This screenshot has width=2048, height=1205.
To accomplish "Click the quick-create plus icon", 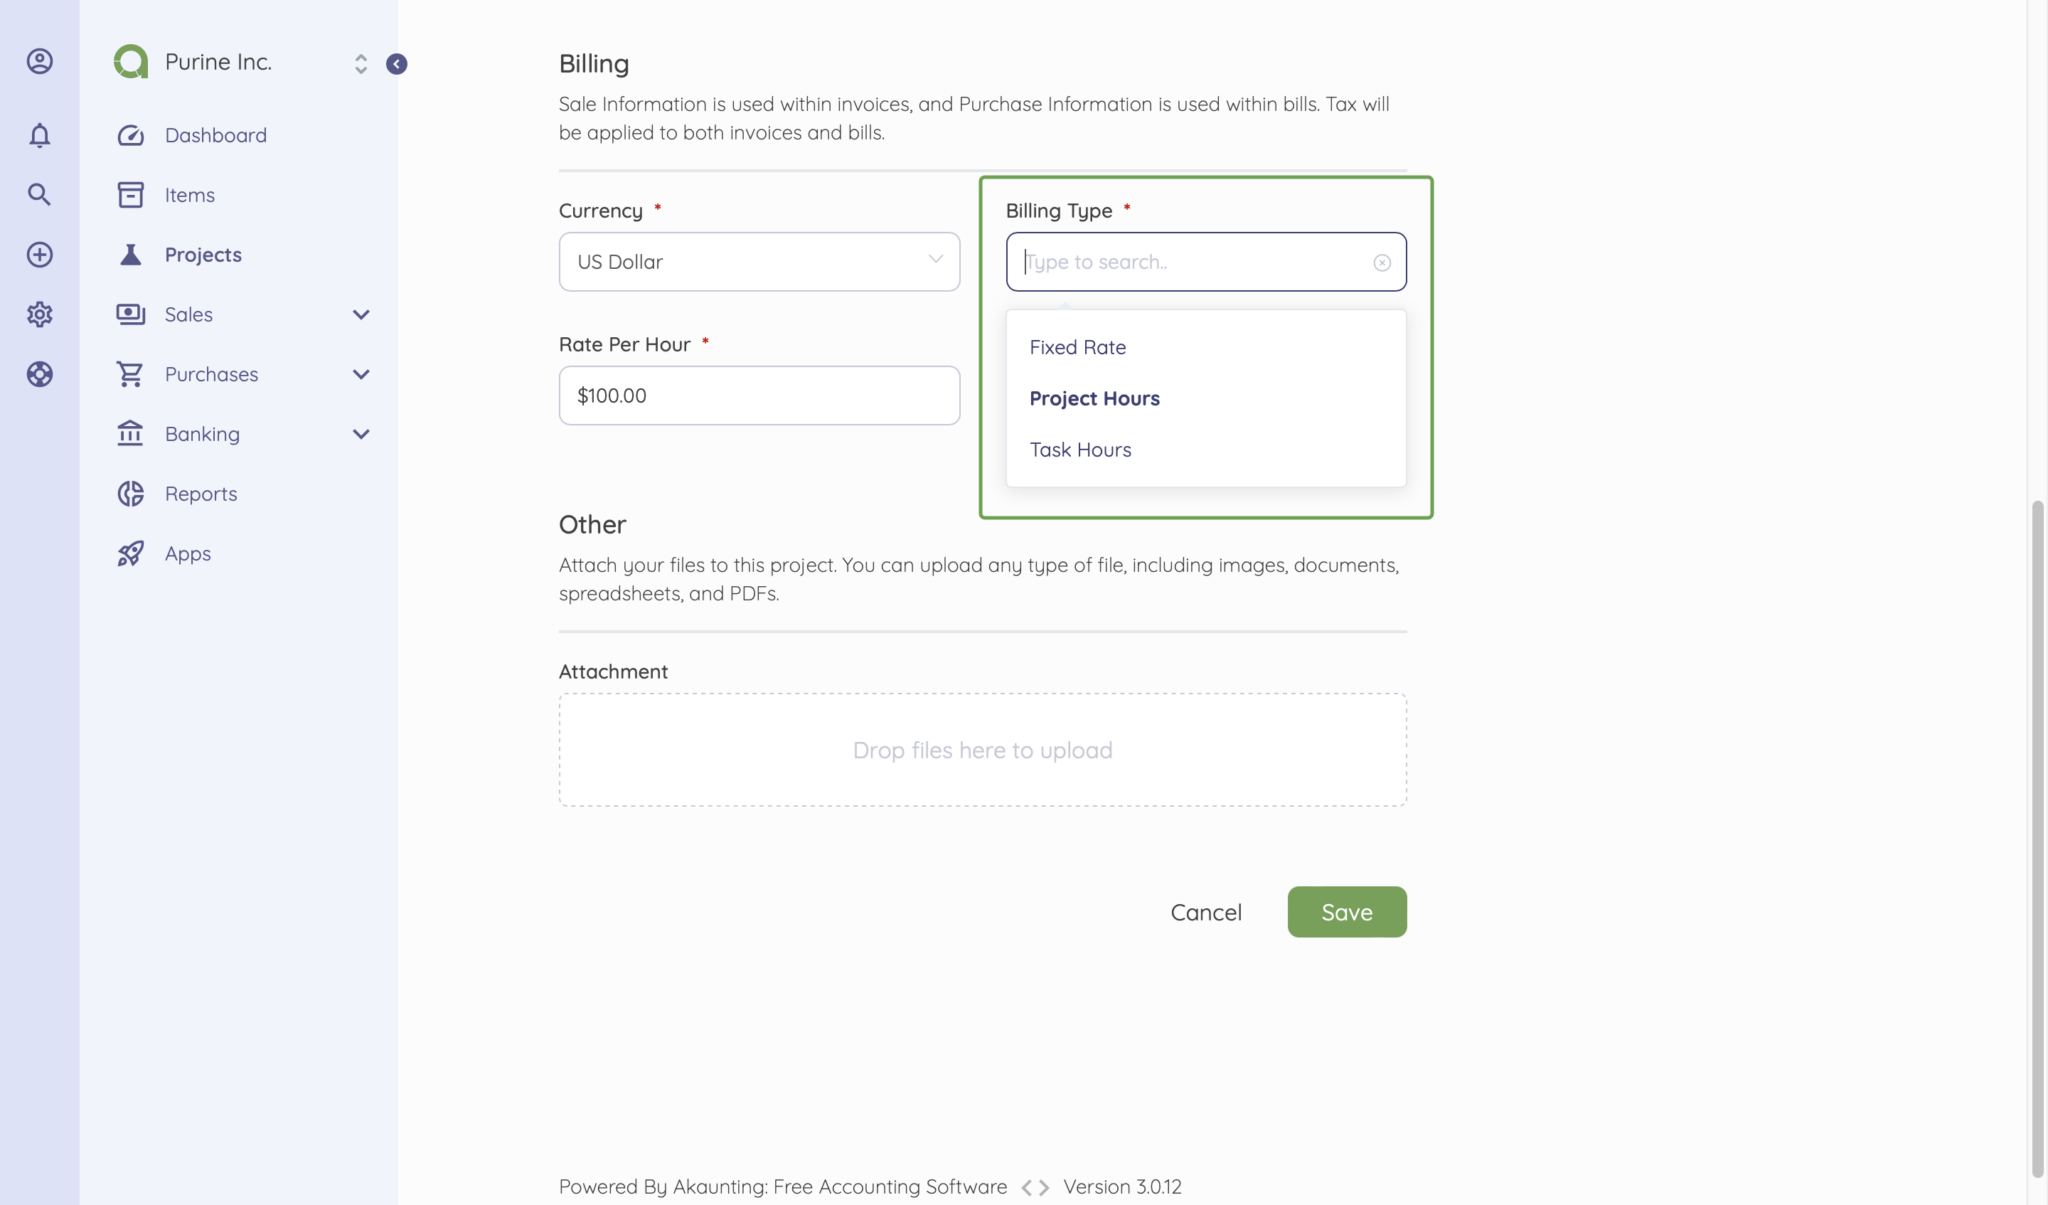I will (39, 254).
